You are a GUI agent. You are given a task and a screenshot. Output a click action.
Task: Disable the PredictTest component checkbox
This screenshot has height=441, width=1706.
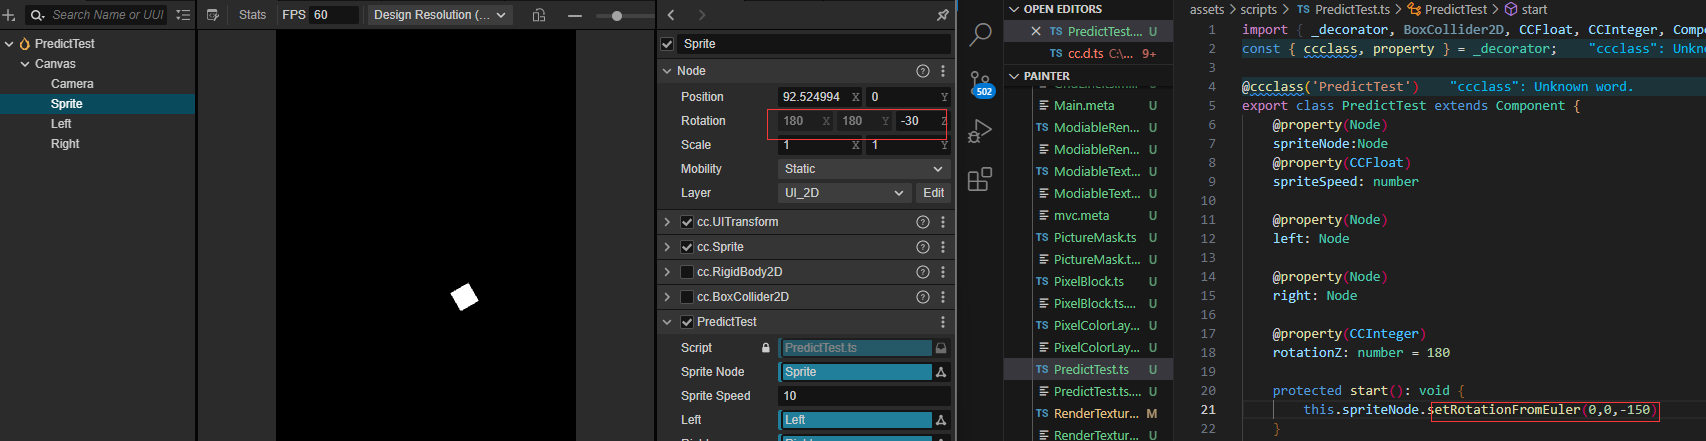click(687, 322)
